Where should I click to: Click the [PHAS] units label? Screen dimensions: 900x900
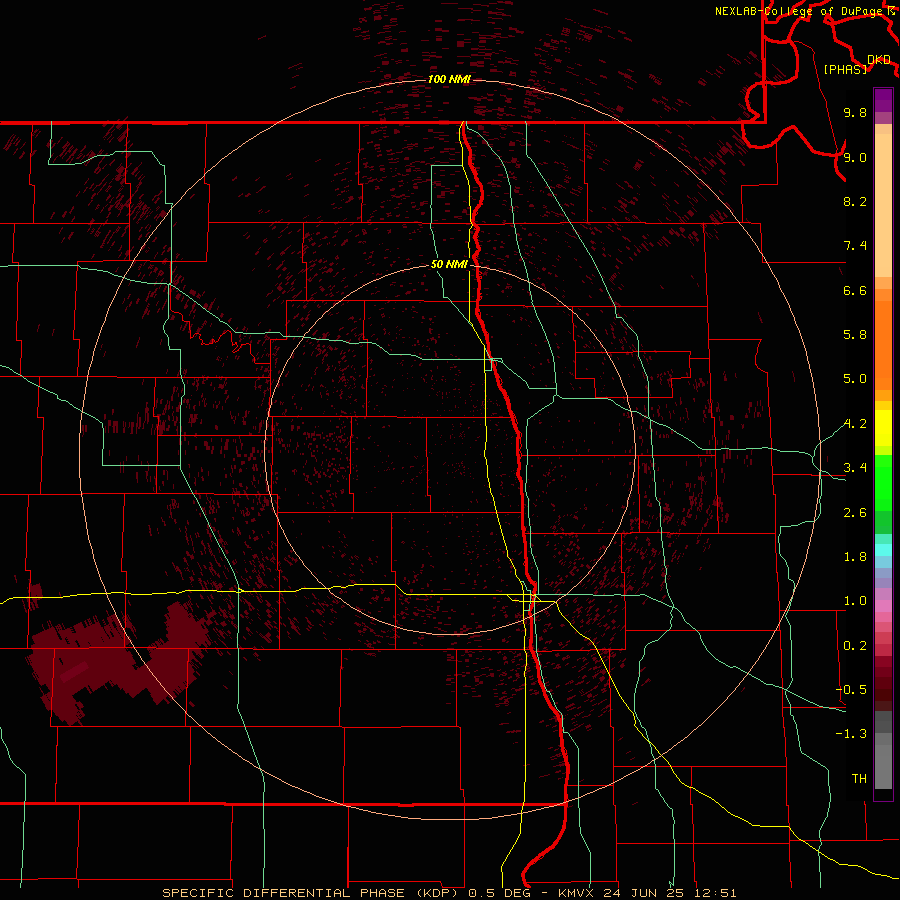click(x=845, y=69)
